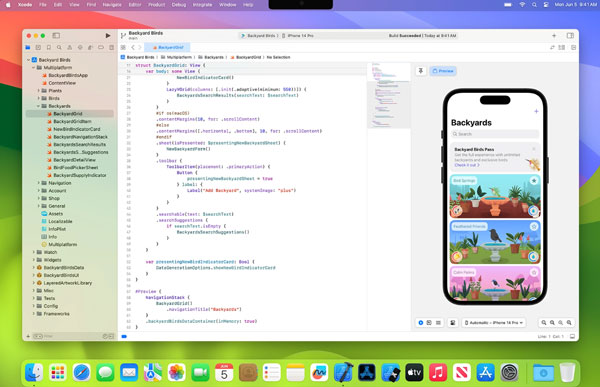Screen dimensions: 600x387
Task: Expand the Navigation folder
Action: click(x=39, y=183)
